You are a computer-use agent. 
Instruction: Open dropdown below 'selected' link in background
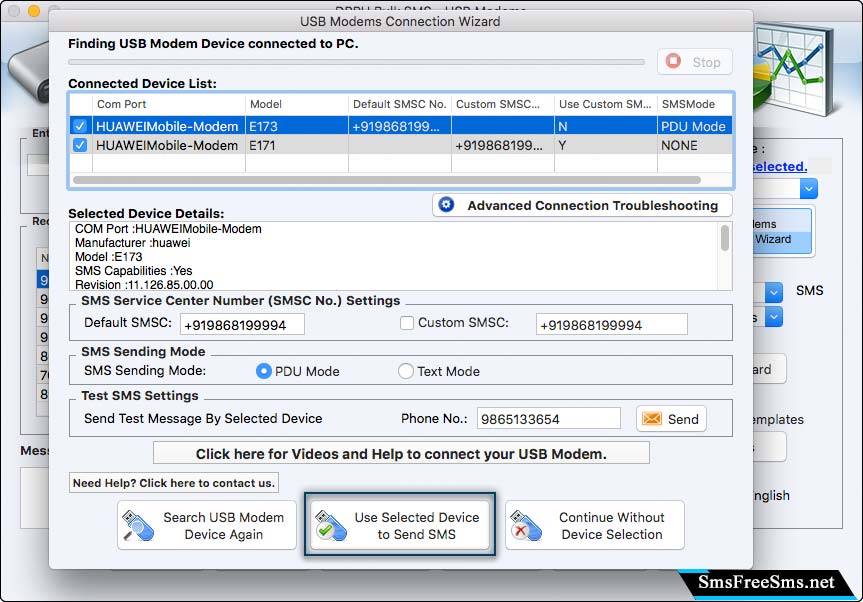tap(809, 189)
